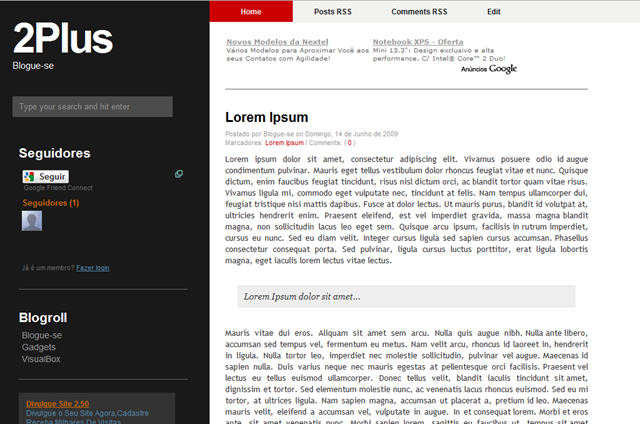The width and height of the screenshot is (640, 424).
Task: Click the Seguir button
Action: click(46, 176)
